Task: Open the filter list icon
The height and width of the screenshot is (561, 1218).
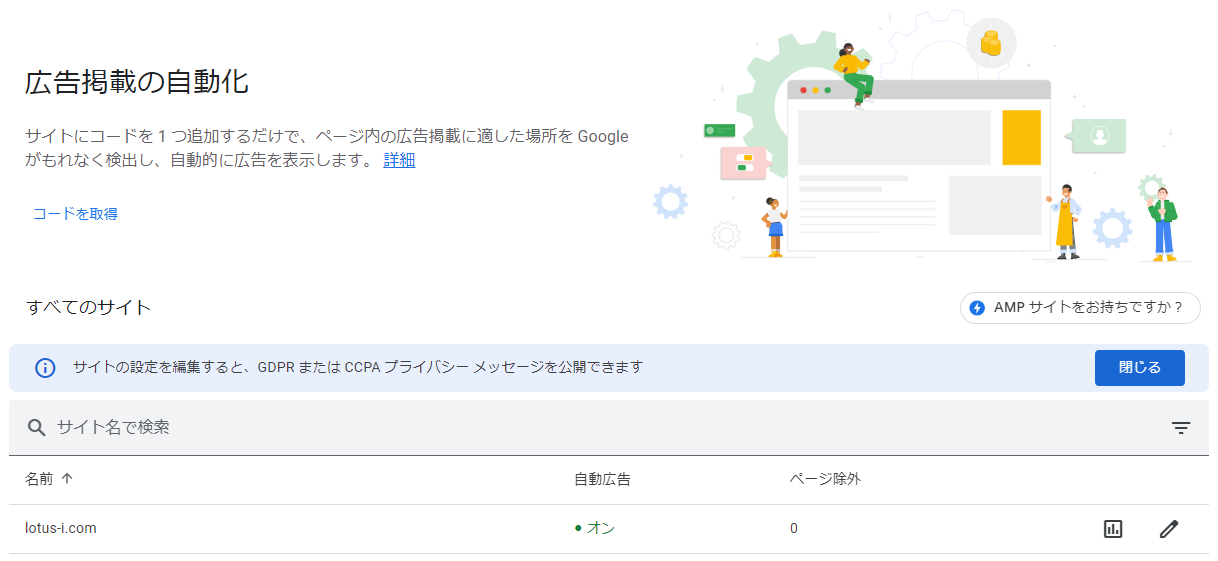Action: 1181,428
